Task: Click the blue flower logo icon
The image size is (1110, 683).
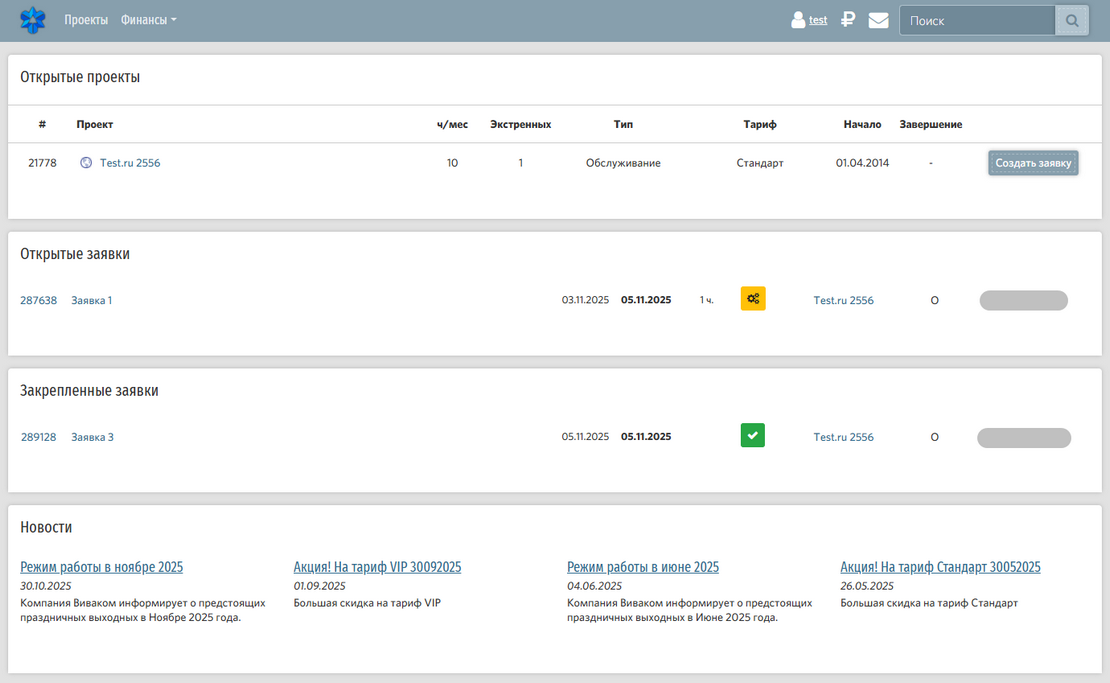Action: (33, 20)
